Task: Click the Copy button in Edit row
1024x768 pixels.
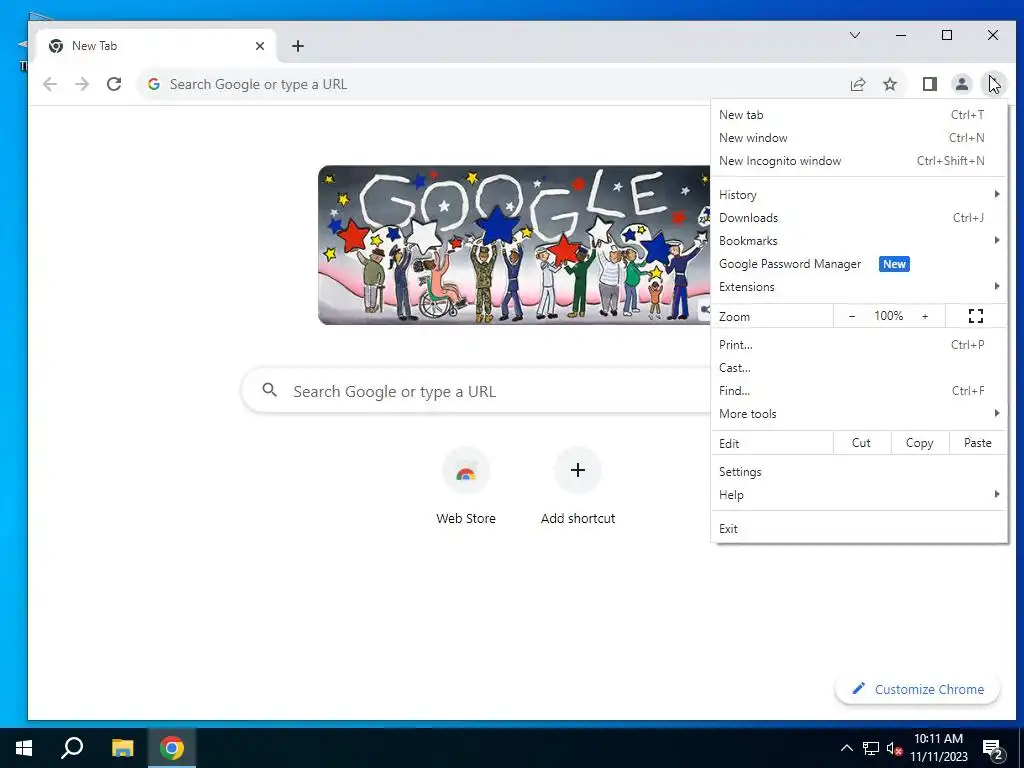Action: [920, 443]
